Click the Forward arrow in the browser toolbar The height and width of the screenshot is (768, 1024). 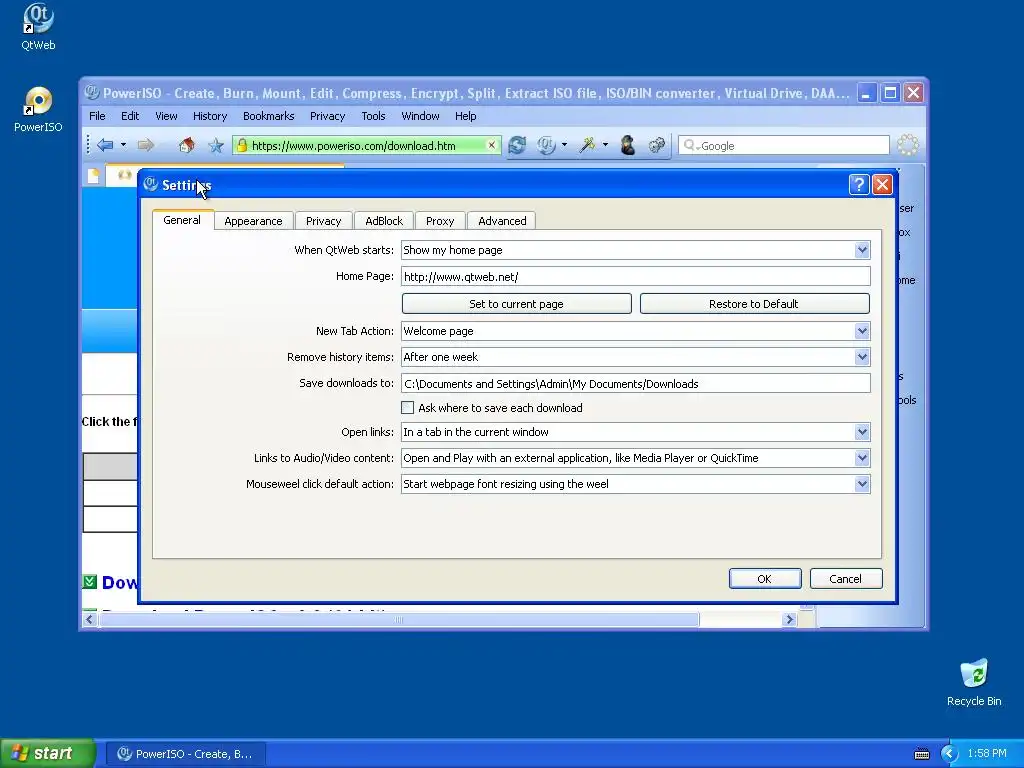coord(146,145)
